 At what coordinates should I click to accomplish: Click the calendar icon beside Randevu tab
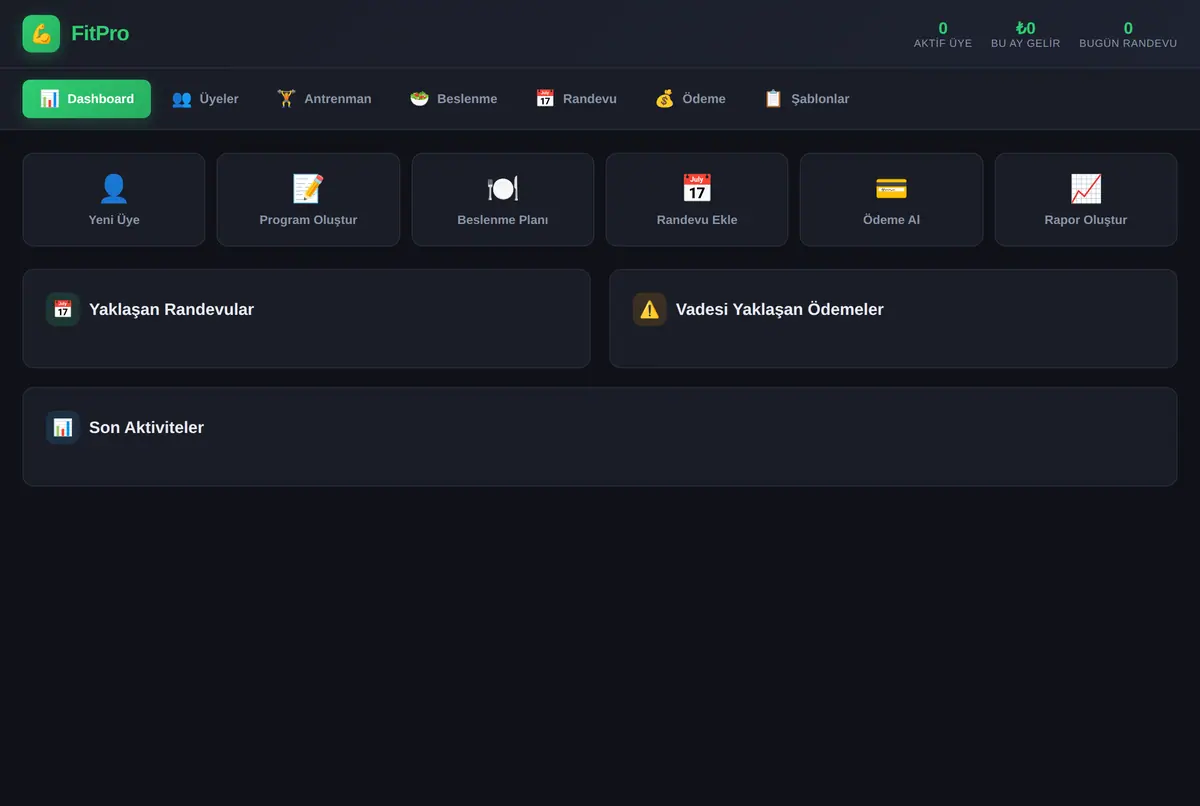(545, 99)
